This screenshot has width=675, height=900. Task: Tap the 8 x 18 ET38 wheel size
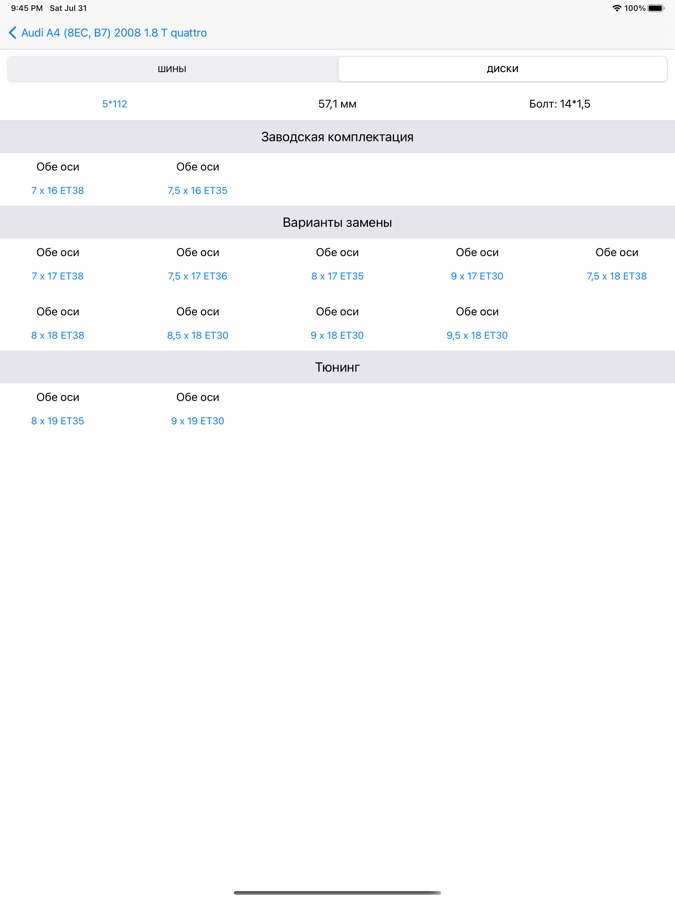pyautogui.click(x=58, y=335)
